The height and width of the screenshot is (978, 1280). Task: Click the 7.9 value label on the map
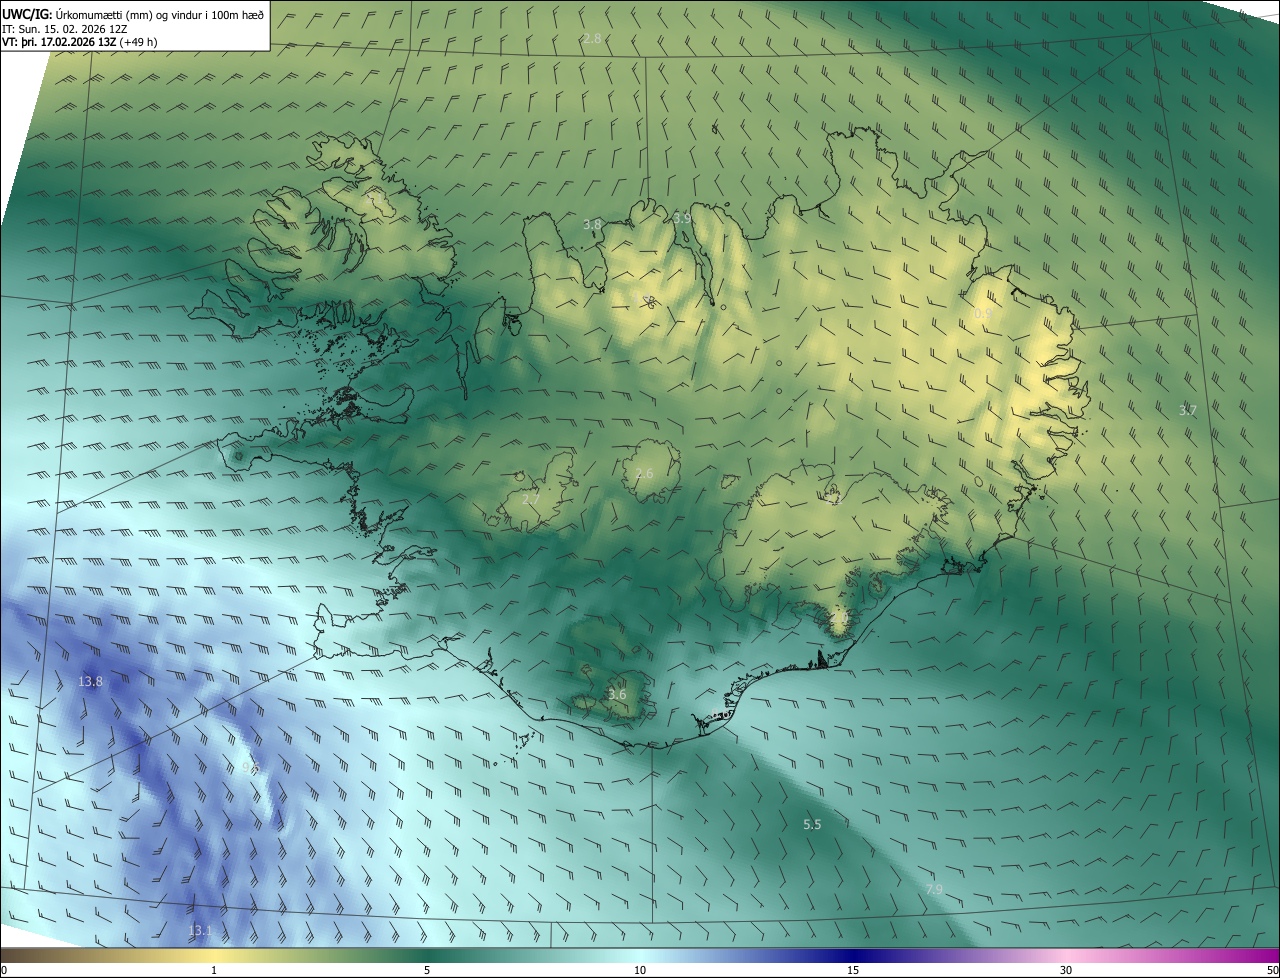pyautogui.click(x=934, y=889)
